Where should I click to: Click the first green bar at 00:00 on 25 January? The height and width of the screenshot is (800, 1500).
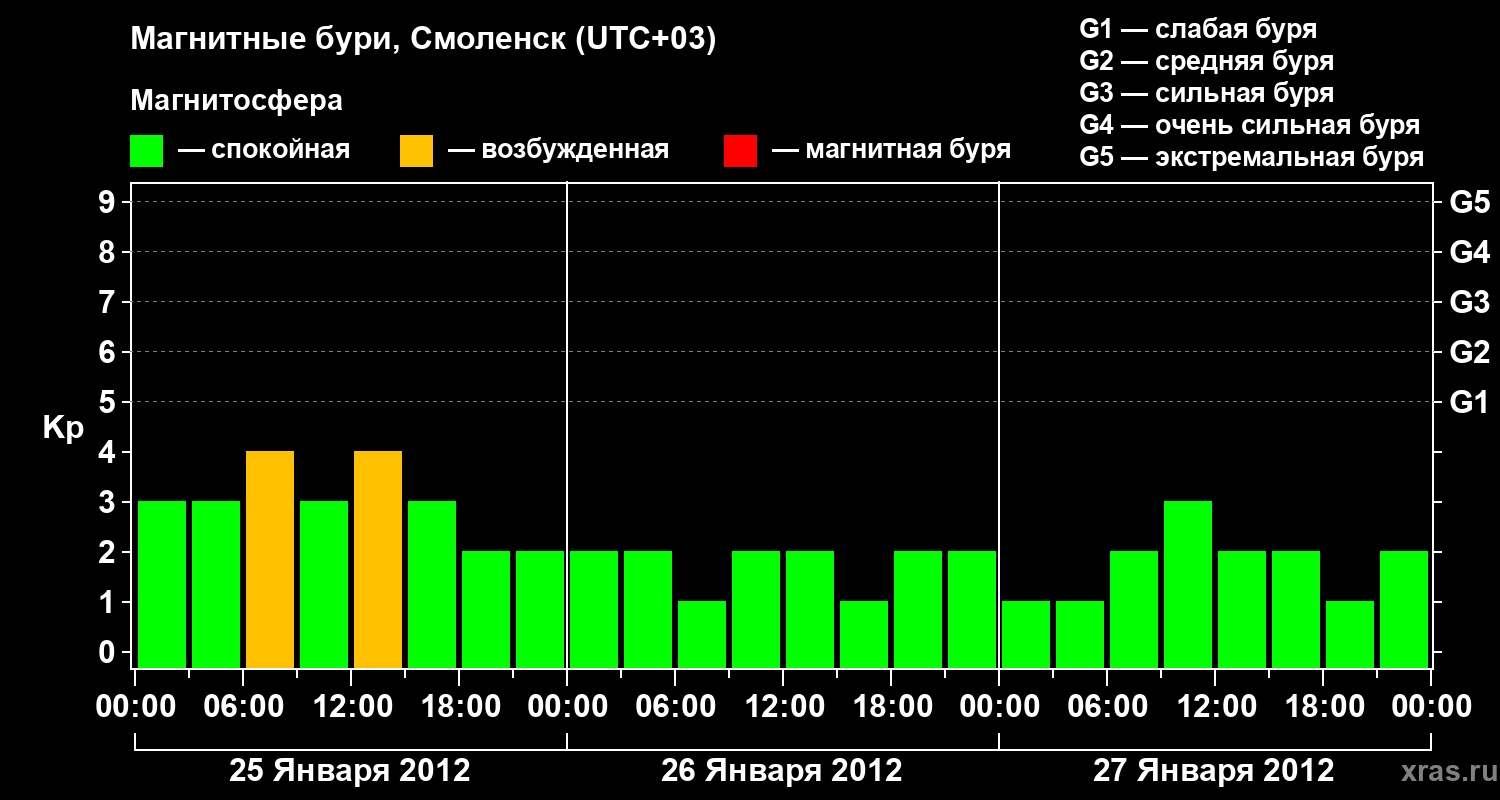162,584
